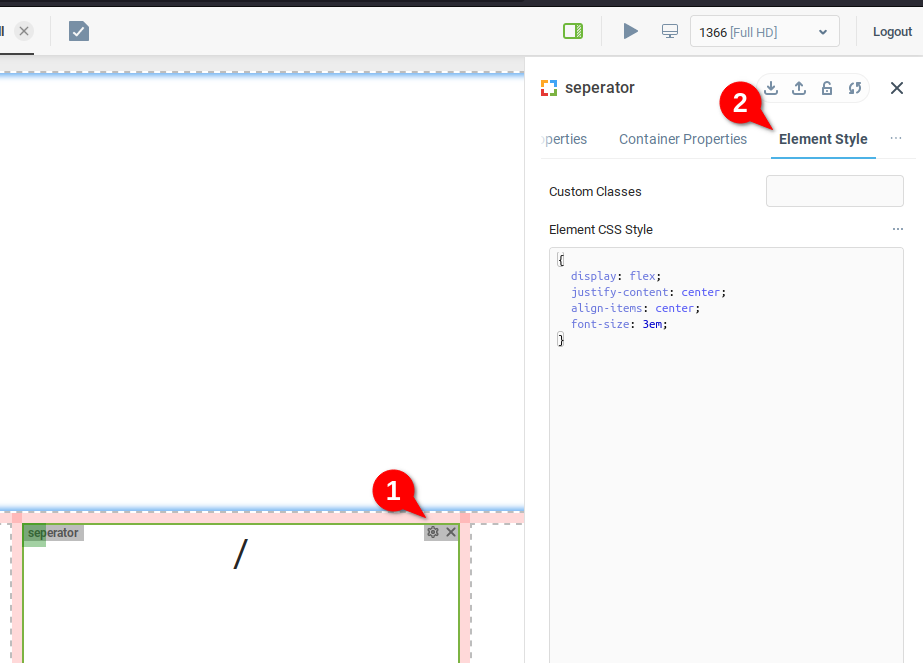
Task: Click the Logout button
Action: (x=892, y=32)
